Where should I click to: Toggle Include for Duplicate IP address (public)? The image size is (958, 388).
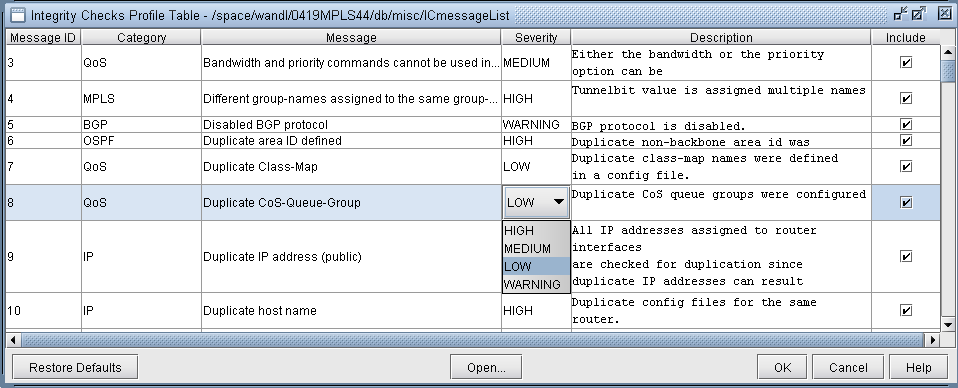(905, 257)
